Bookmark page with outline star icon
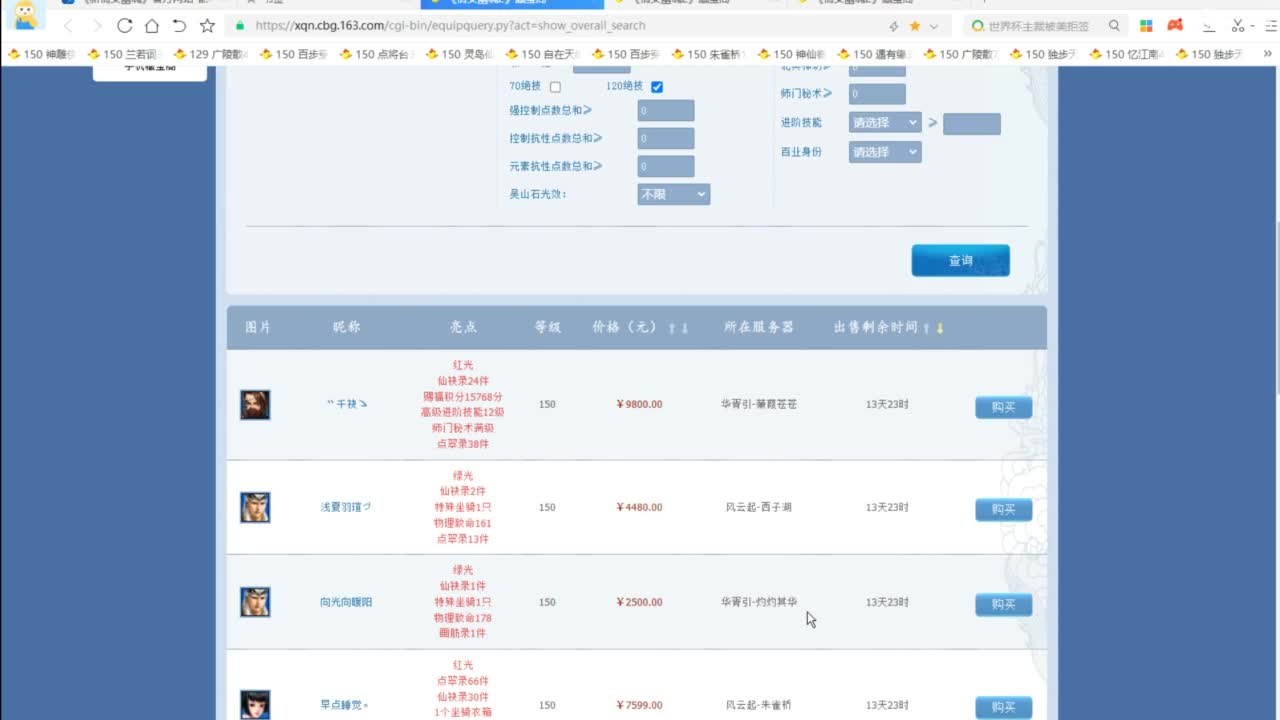The image size is (1280, 720). [x=207, y=25]
